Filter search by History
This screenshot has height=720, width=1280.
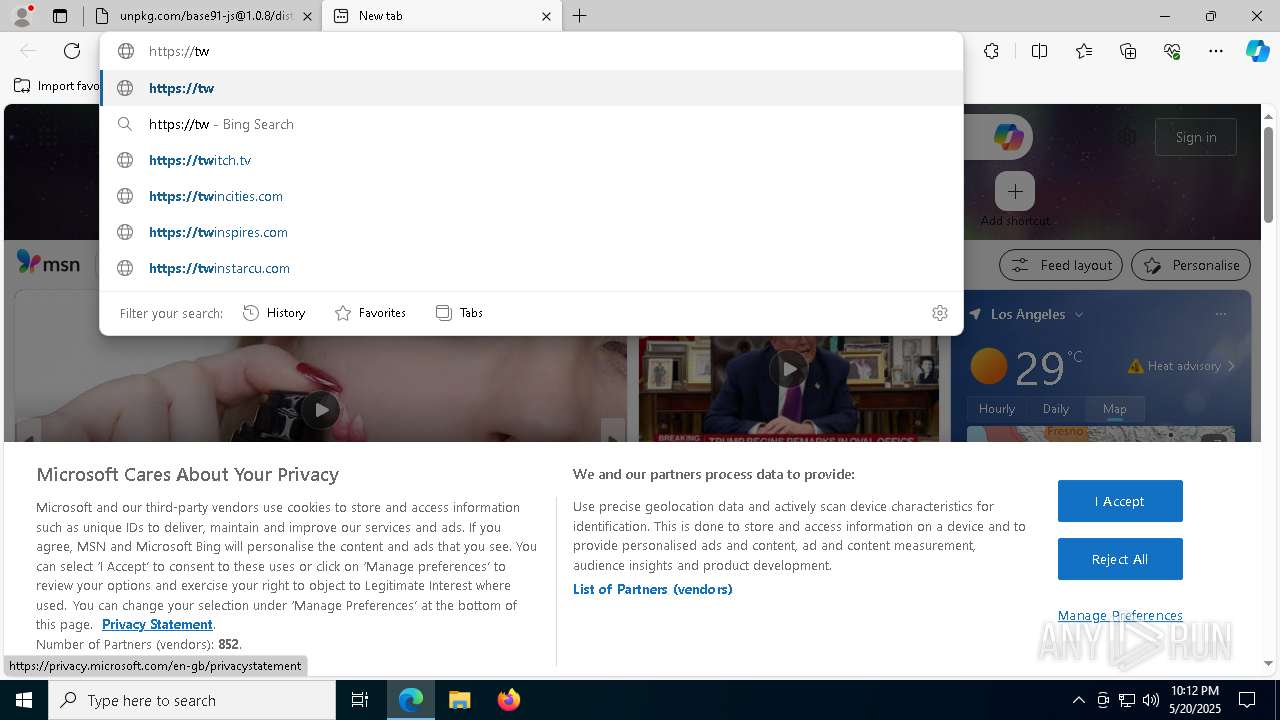click(x=274, y=313)
